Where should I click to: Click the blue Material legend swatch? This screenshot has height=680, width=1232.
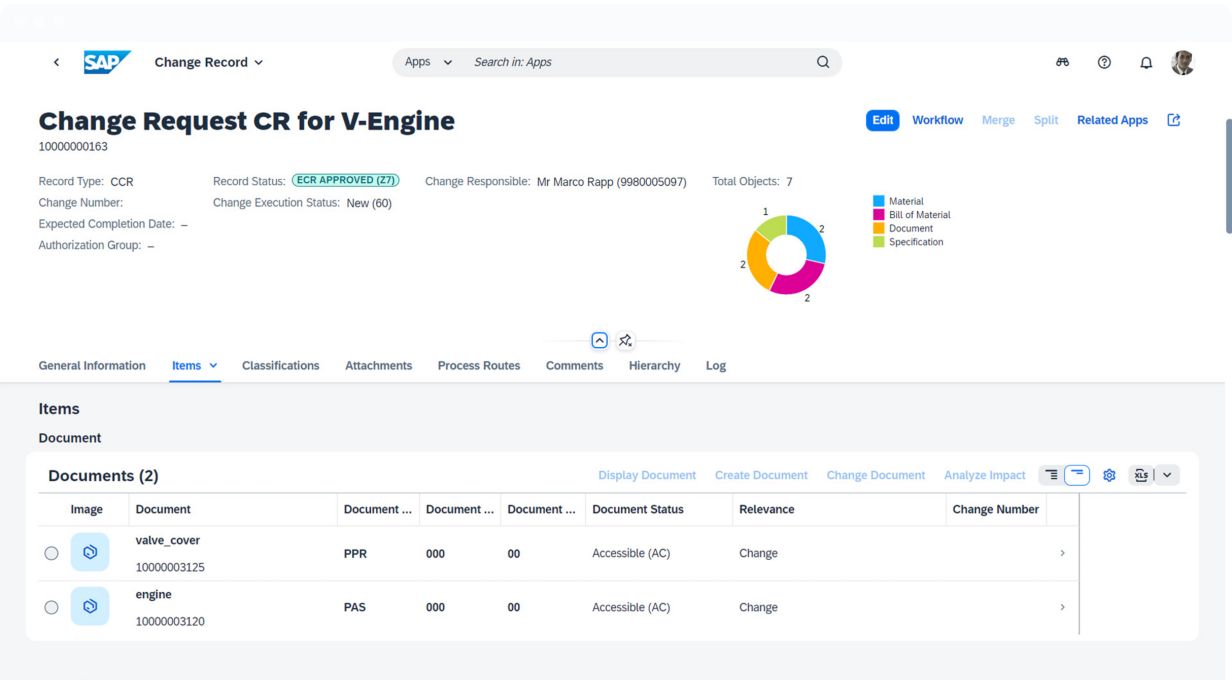(878, 201)
